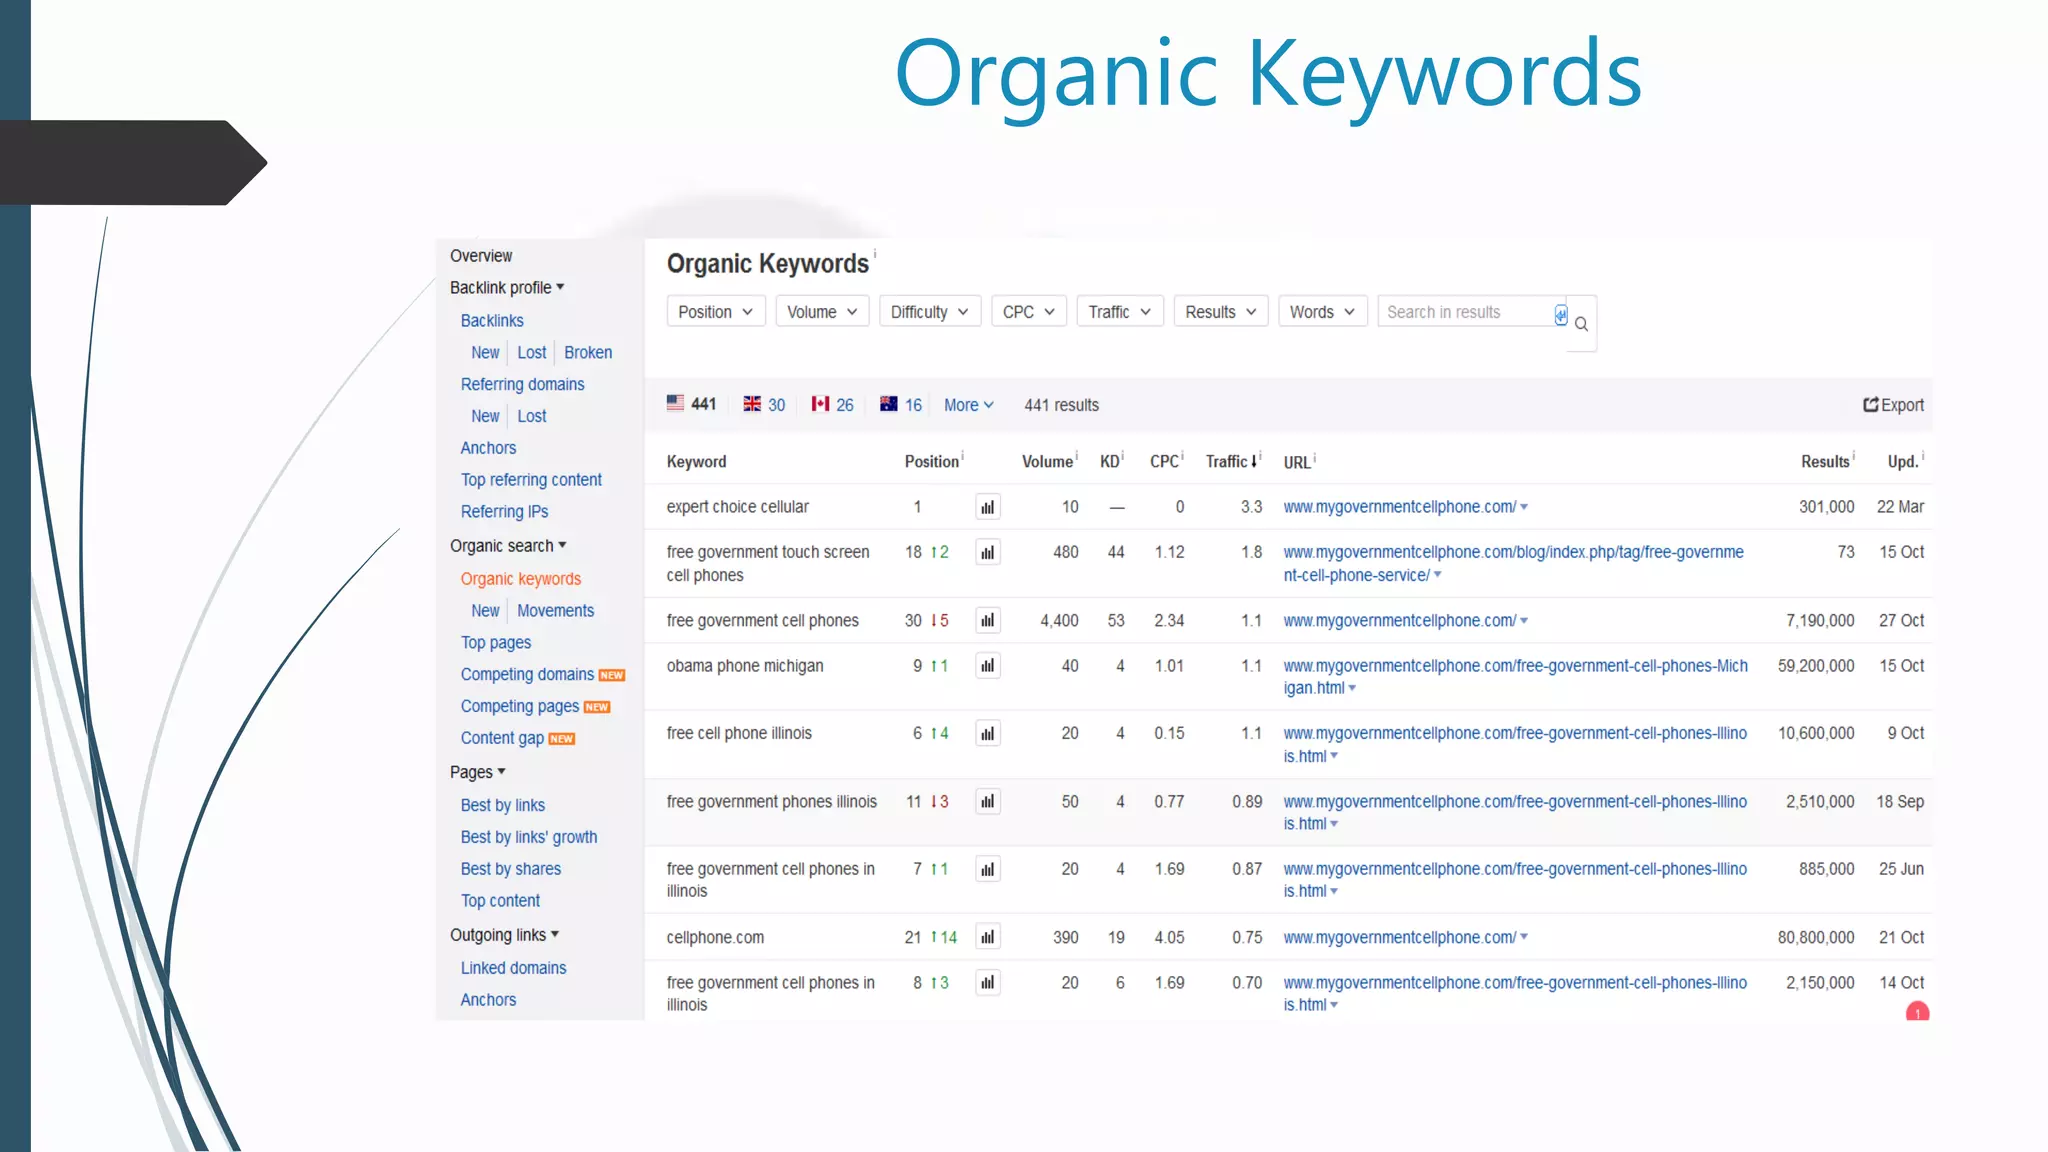The width and height of the screenshot is (2048, 1152).
Task: Click Lost under Referring domains
Action: coord(532,417)
